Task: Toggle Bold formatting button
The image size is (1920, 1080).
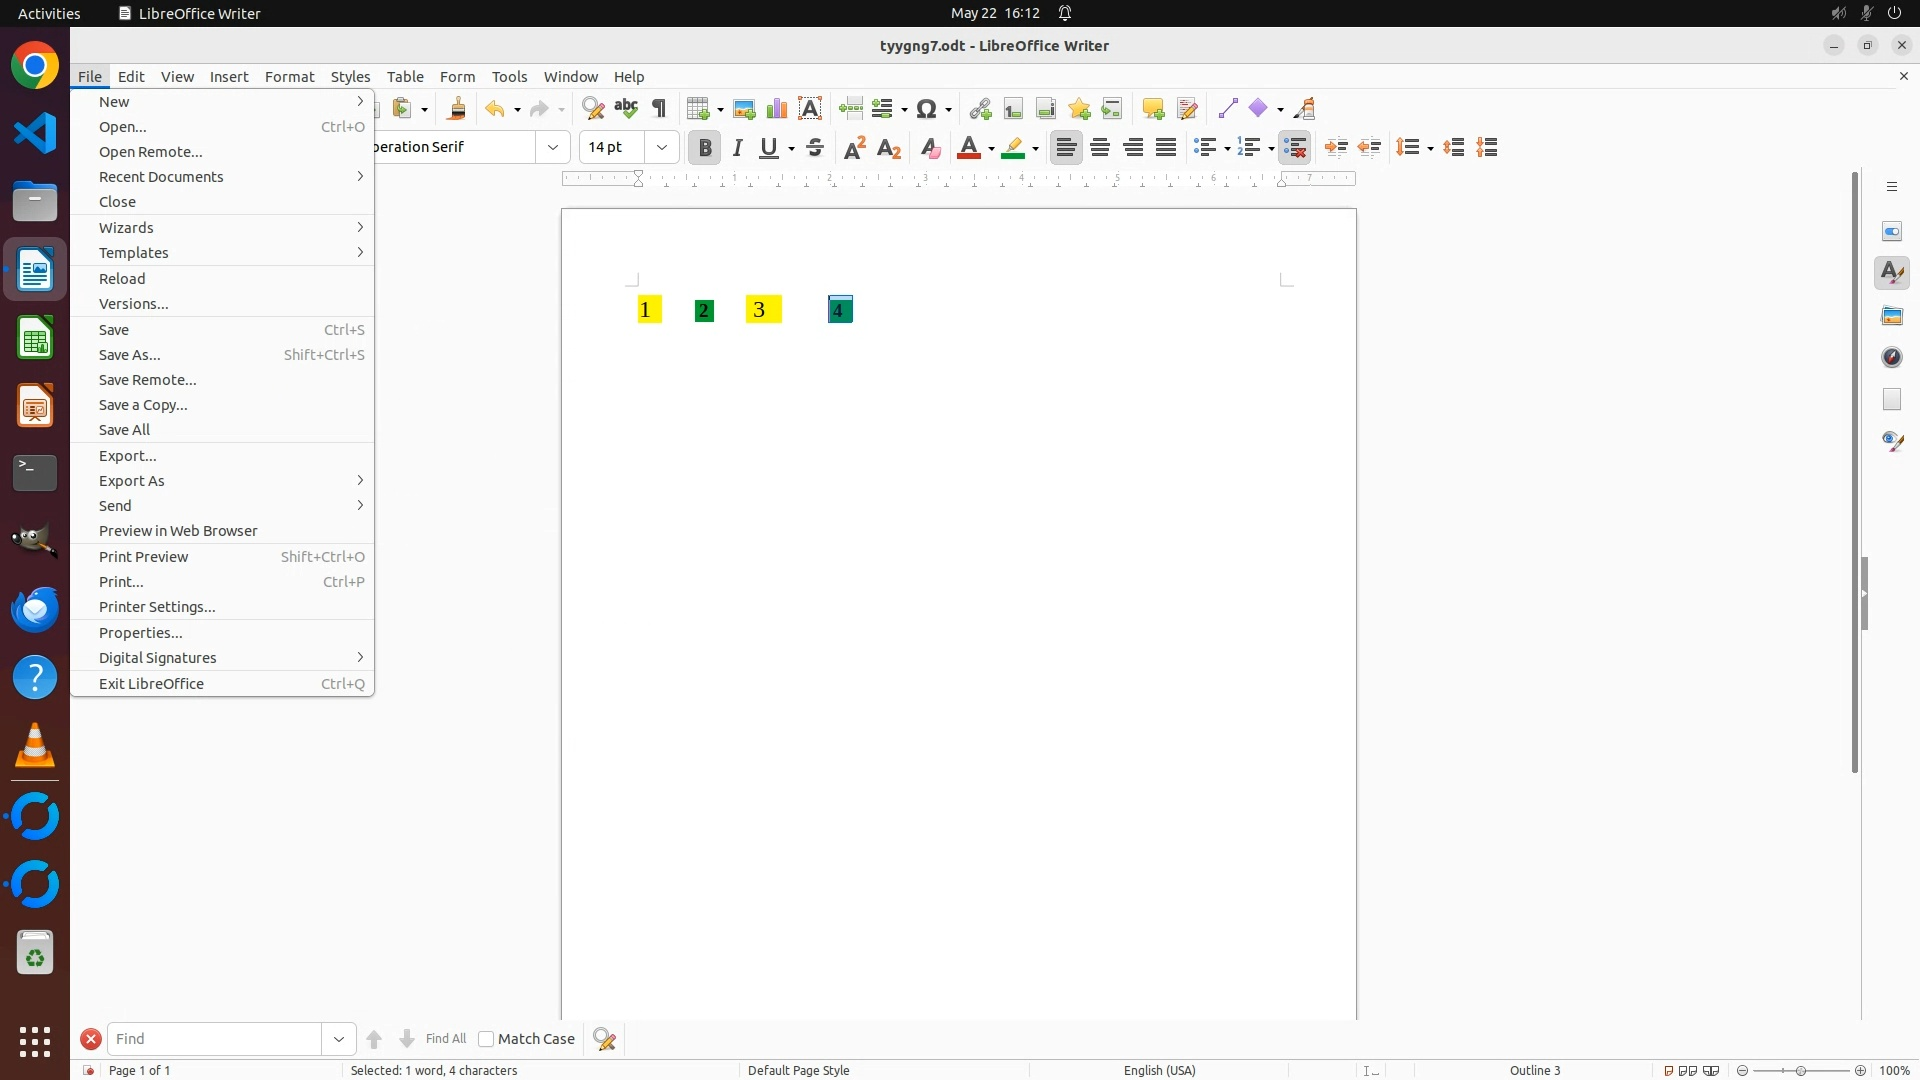Action: point(705,148)
